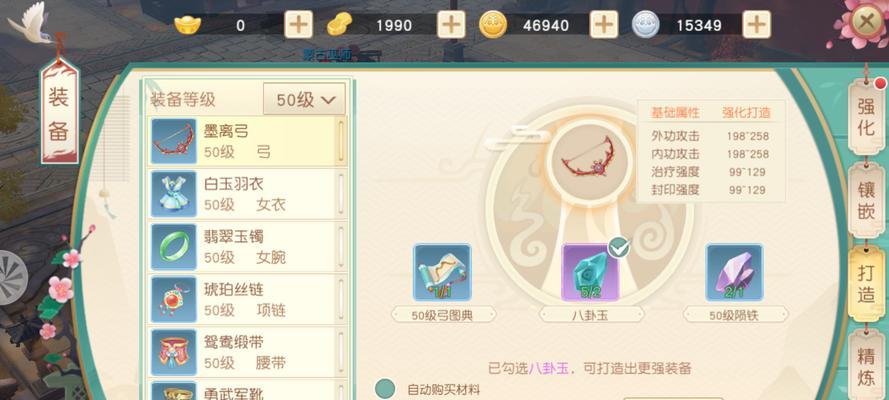
Task: Open the 精炼 tab
Action: point(866,367)
